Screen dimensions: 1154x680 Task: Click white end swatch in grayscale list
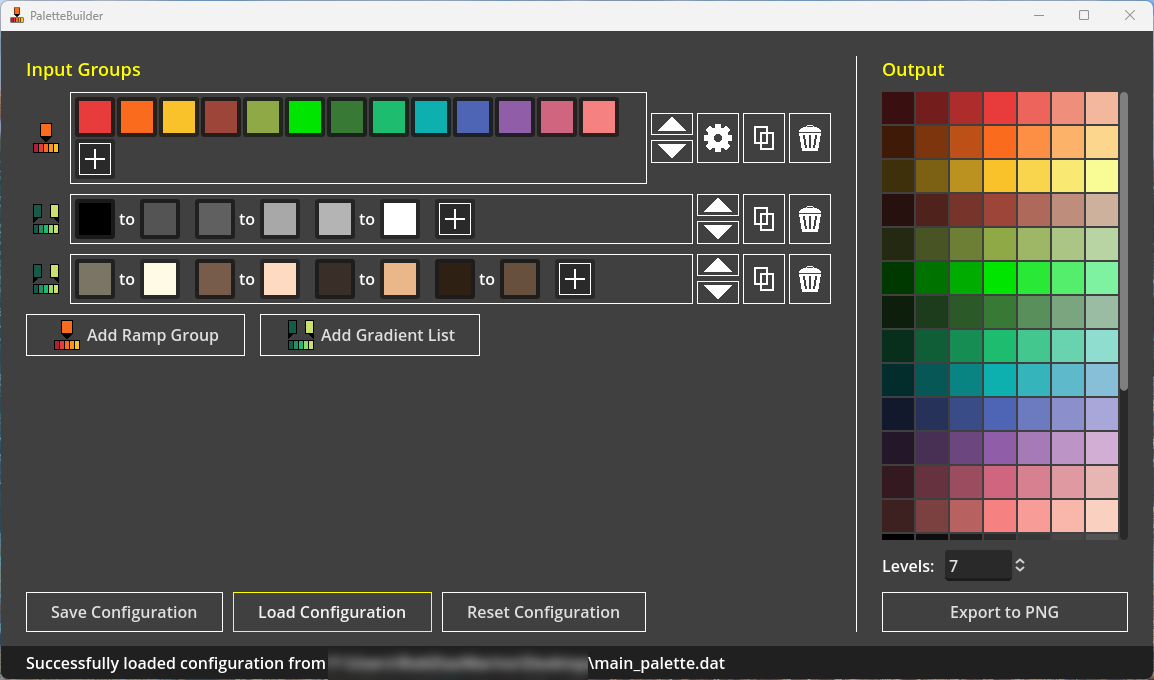tap(400, 219)
